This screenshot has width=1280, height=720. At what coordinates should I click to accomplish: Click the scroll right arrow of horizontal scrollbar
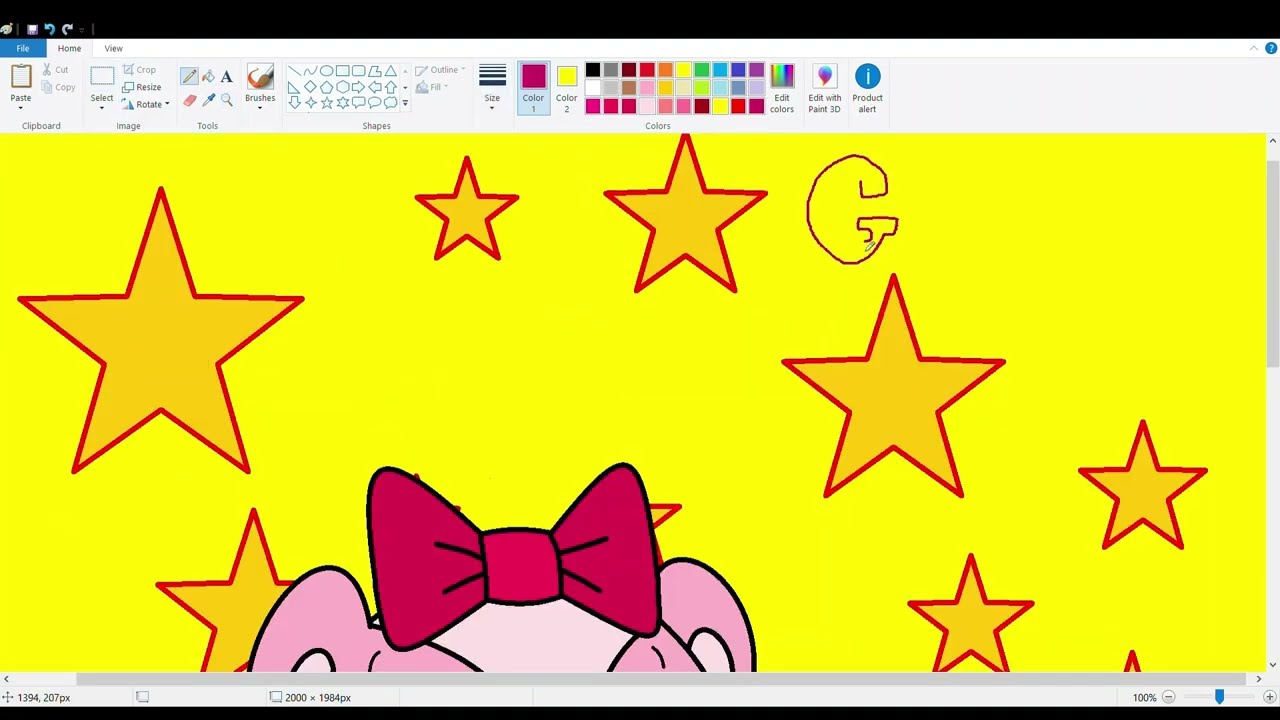1258,679
